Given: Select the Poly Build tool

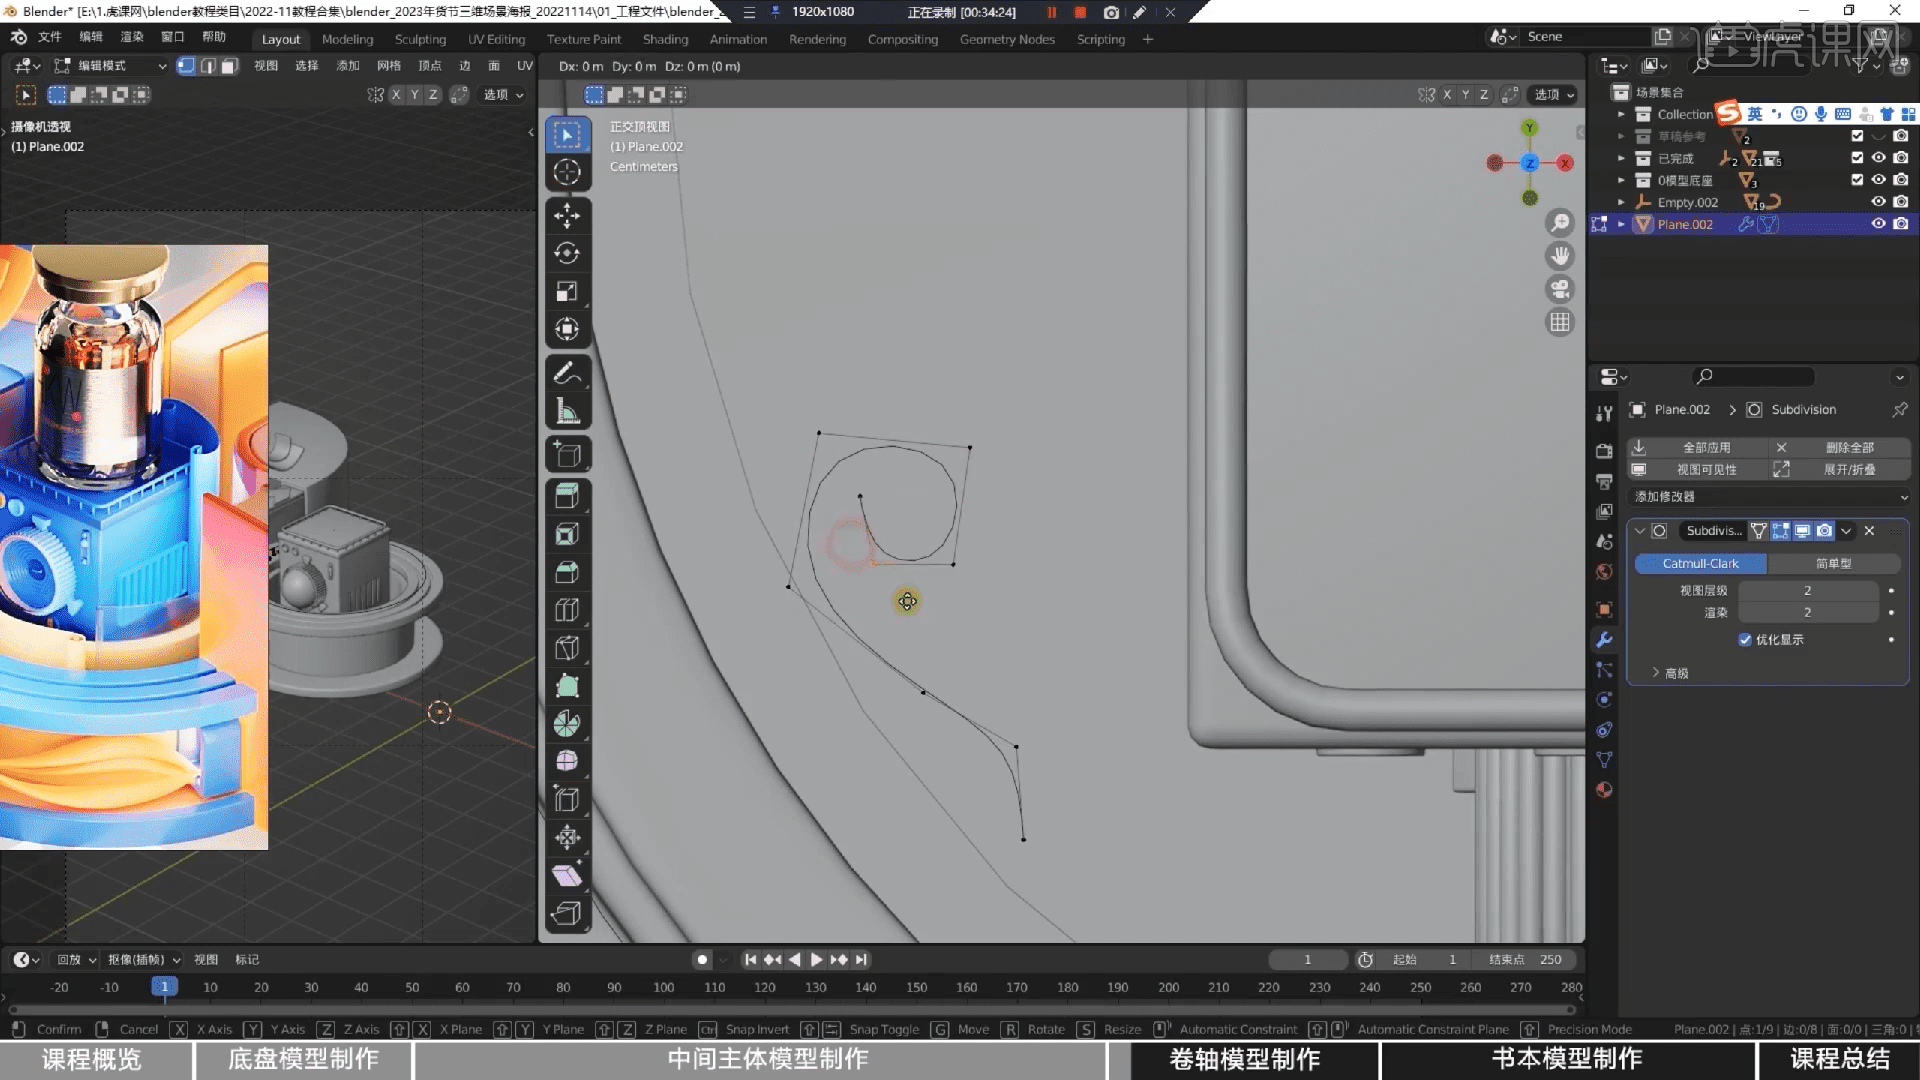Looking at the screenshot, I should click(567, 686).
